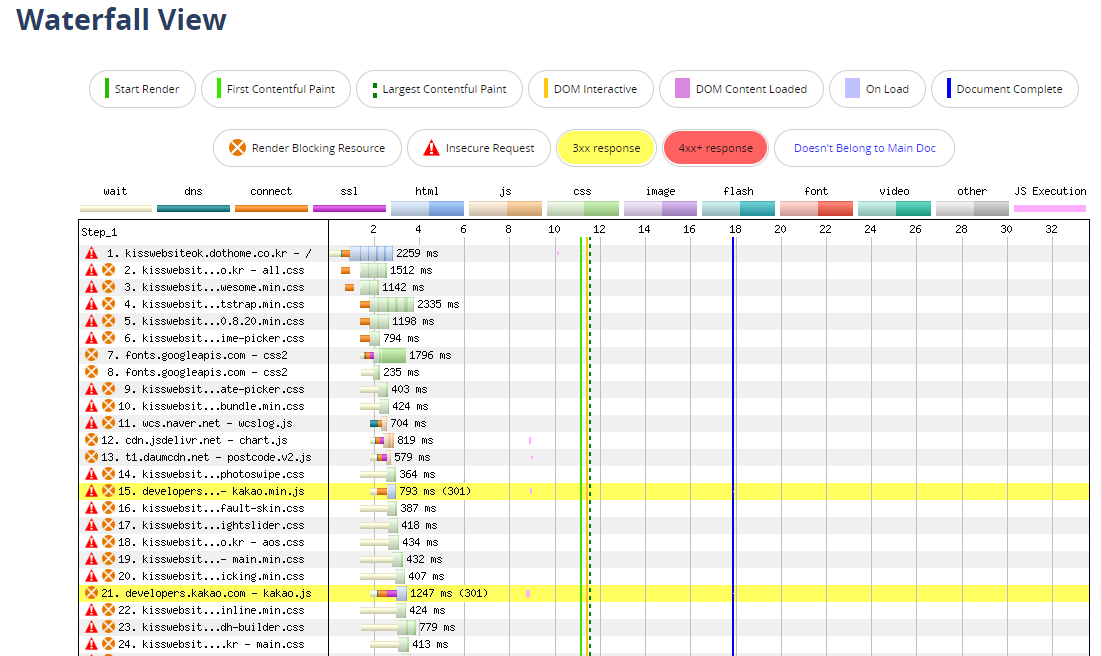
Task: Click the red 4xx+ response badge
Action: [715, 148]
